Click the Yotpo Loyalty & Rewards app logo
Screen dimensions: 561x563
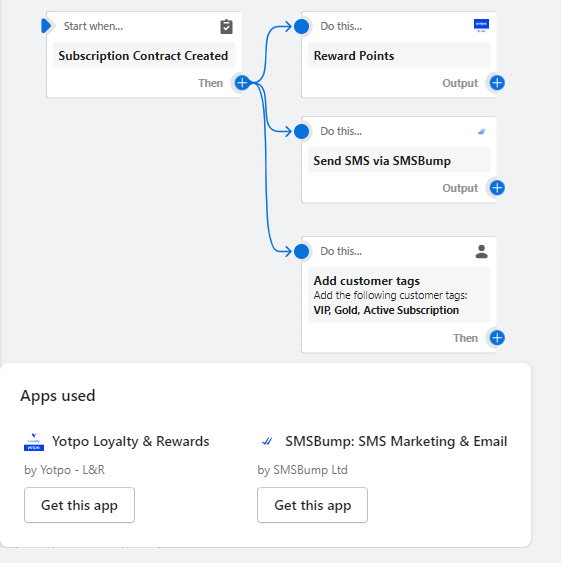pos(34,442)
